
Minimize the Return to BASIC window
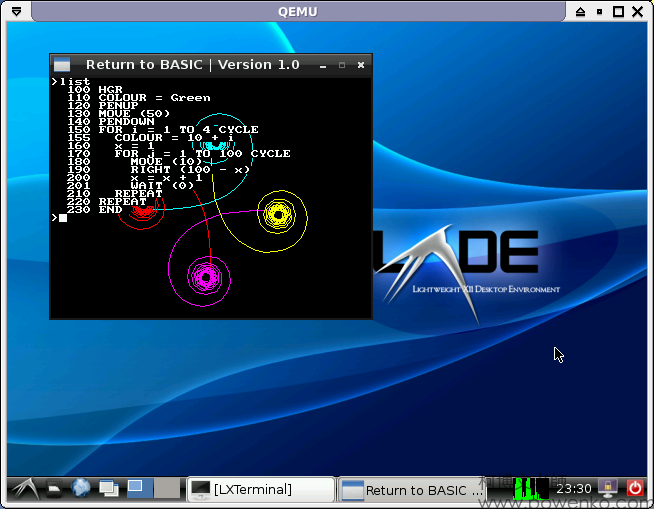tap(323, 66)
